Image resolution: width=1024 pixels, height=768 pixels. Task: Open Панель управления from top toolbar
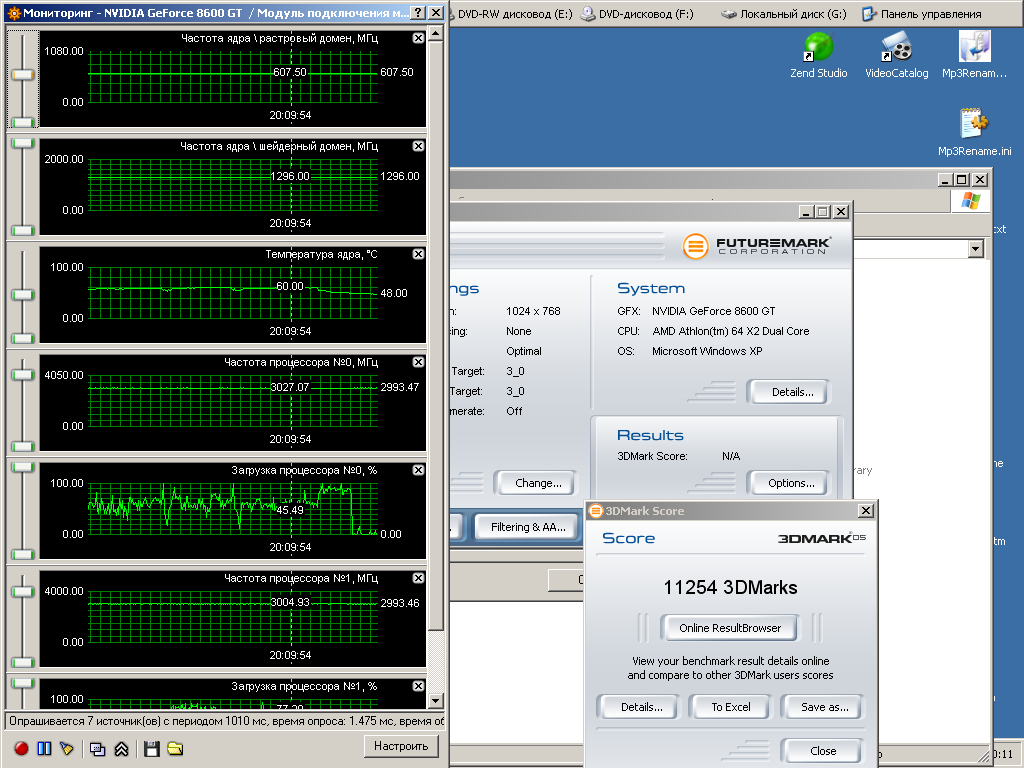click(922, 14)
